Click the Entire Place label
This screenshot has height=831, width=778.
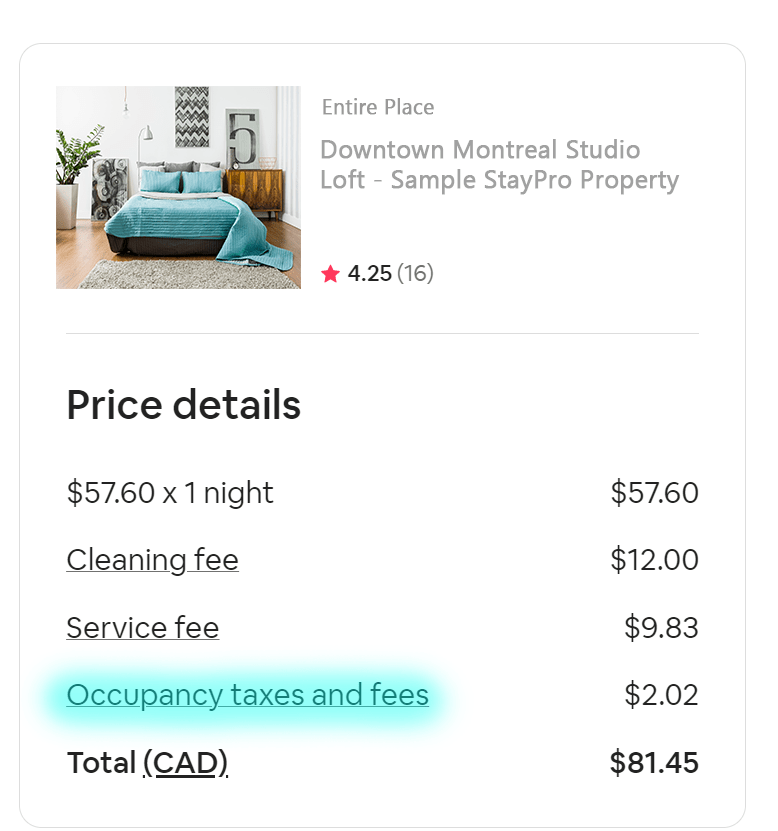click(x=378, y=108)
